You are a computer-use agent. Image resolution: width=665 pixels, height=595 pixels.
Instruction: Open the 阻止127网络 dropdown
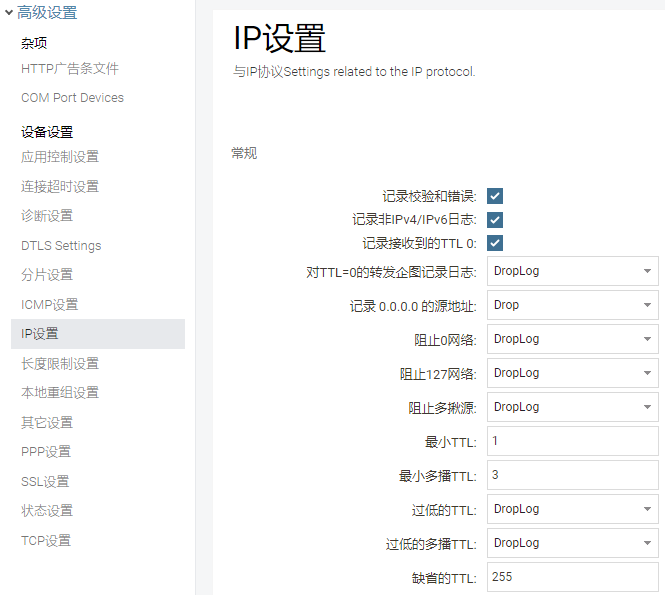point(573,373)
